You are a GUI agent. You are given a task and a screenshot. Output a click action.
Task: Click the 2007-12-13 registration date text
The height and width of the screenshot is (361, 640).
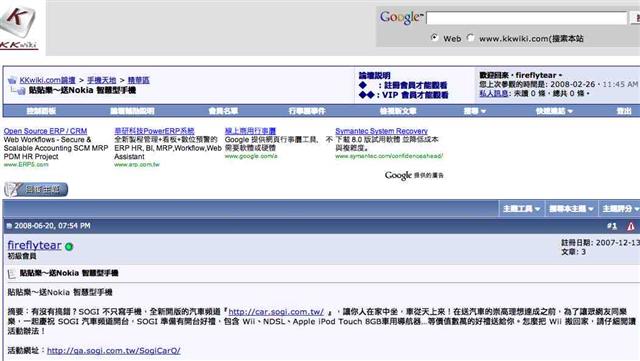[x=618, y=243]
